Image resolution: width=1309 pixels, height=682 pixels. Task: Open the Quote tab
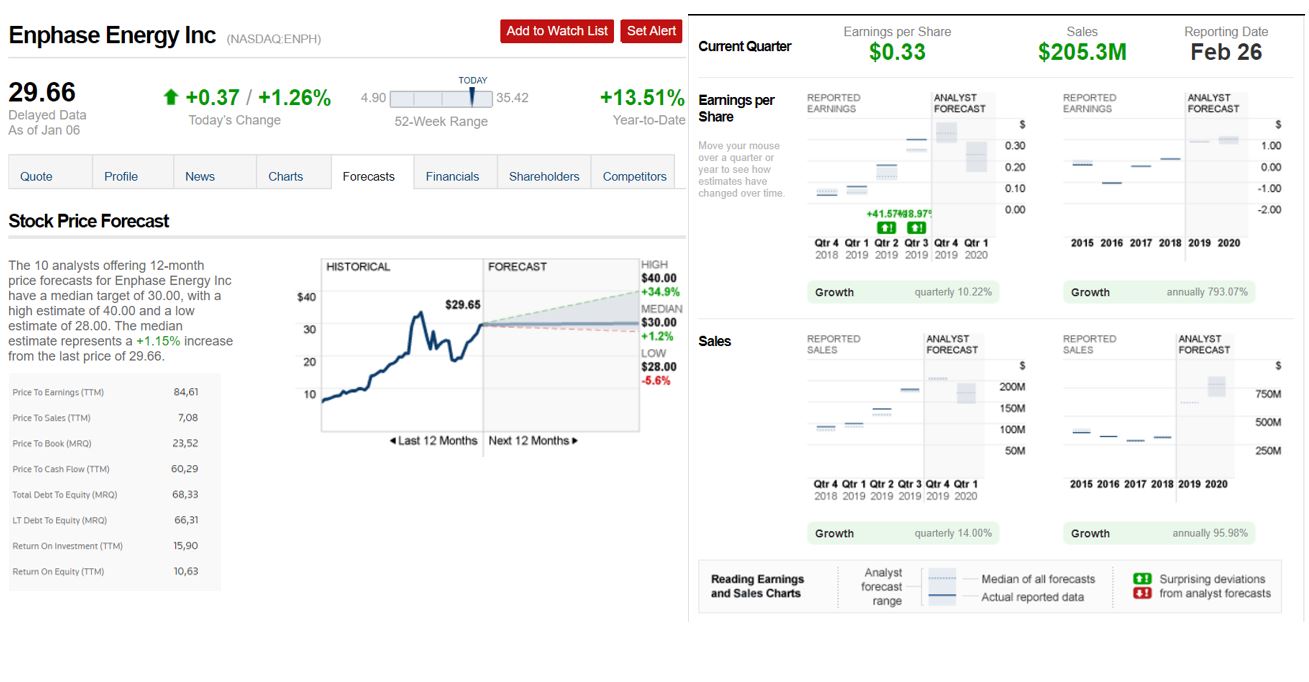pos(37,176)
